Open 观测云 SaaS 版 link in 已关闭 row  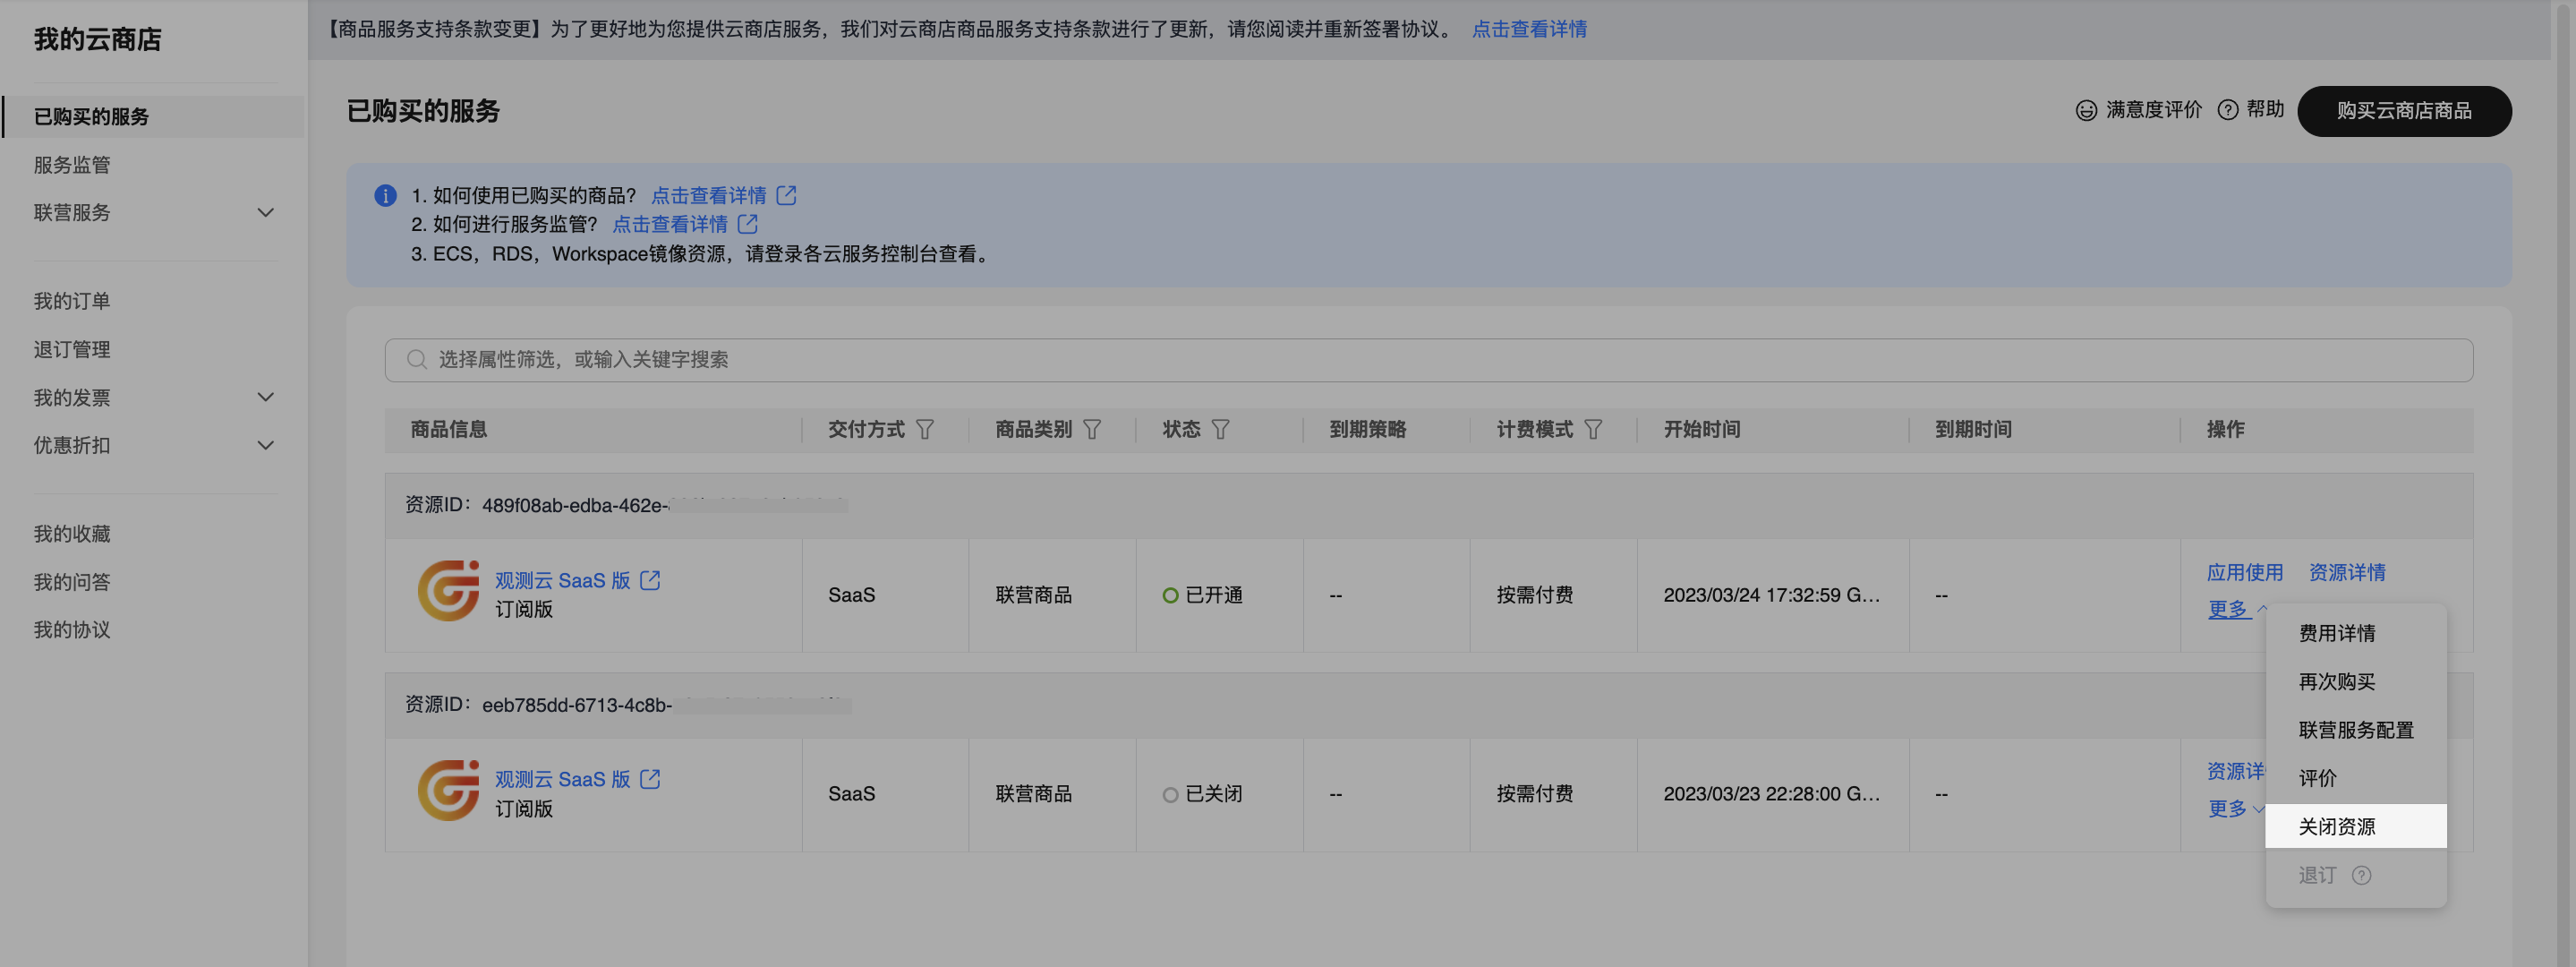tap(562, 779)
